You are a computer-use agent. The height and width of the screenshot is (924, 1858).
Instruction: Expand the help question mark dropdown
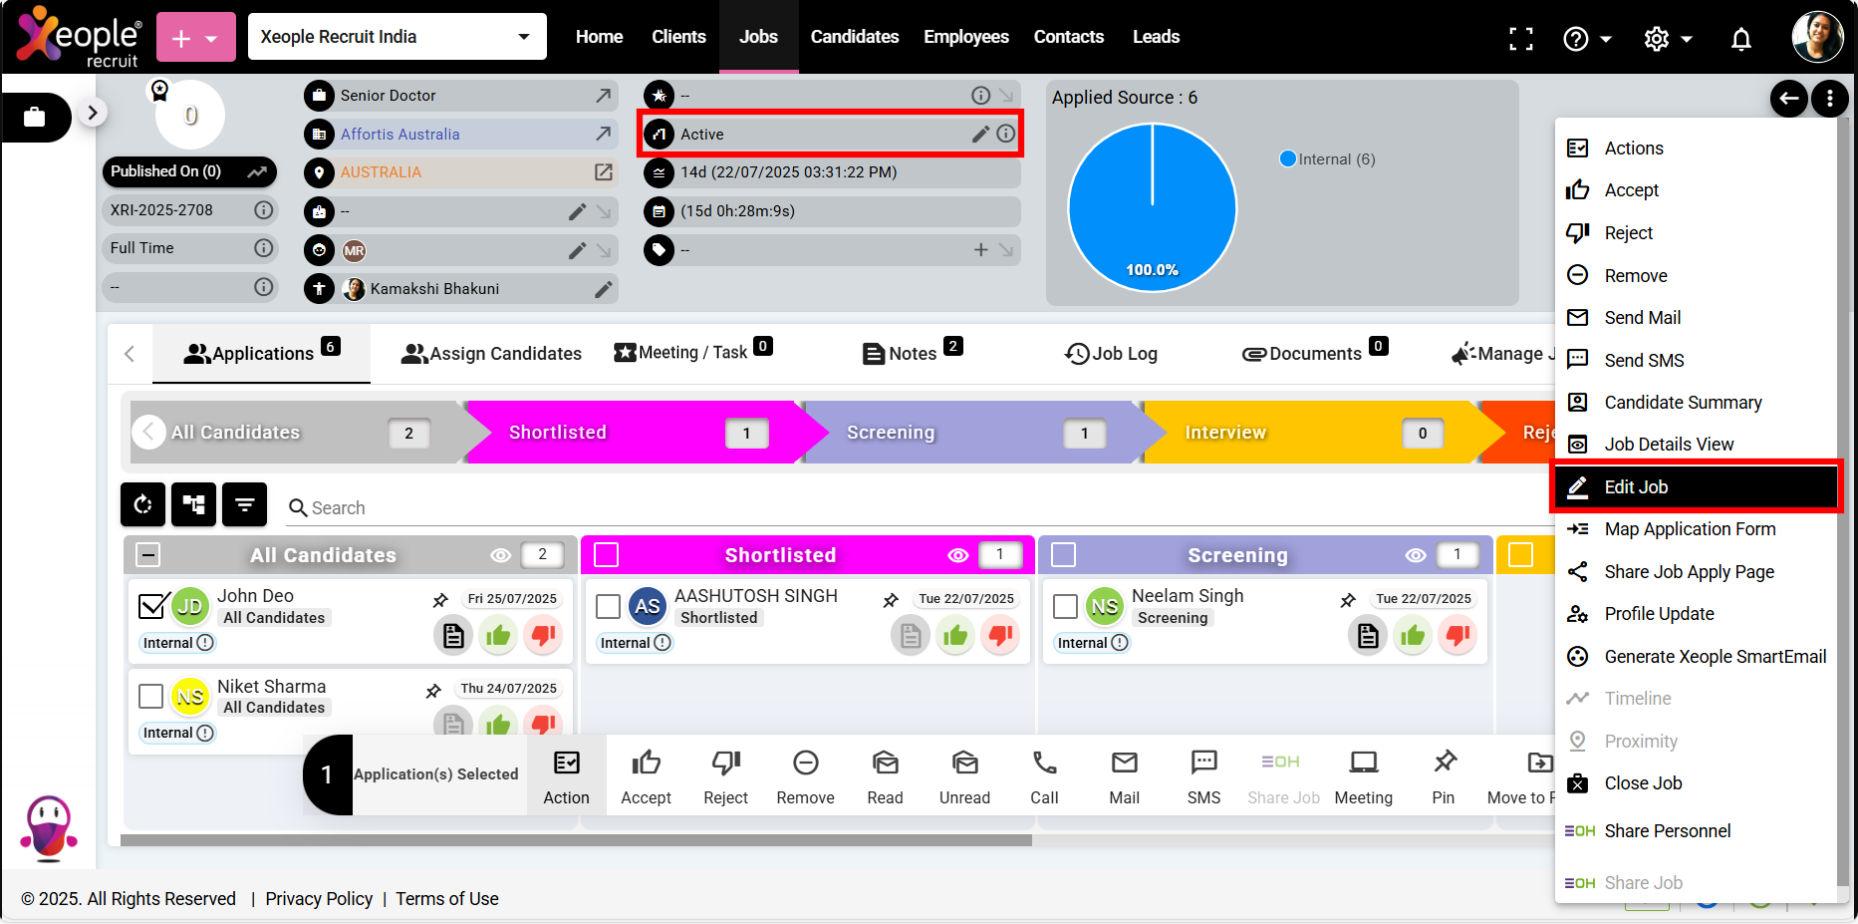(1587, 39)
